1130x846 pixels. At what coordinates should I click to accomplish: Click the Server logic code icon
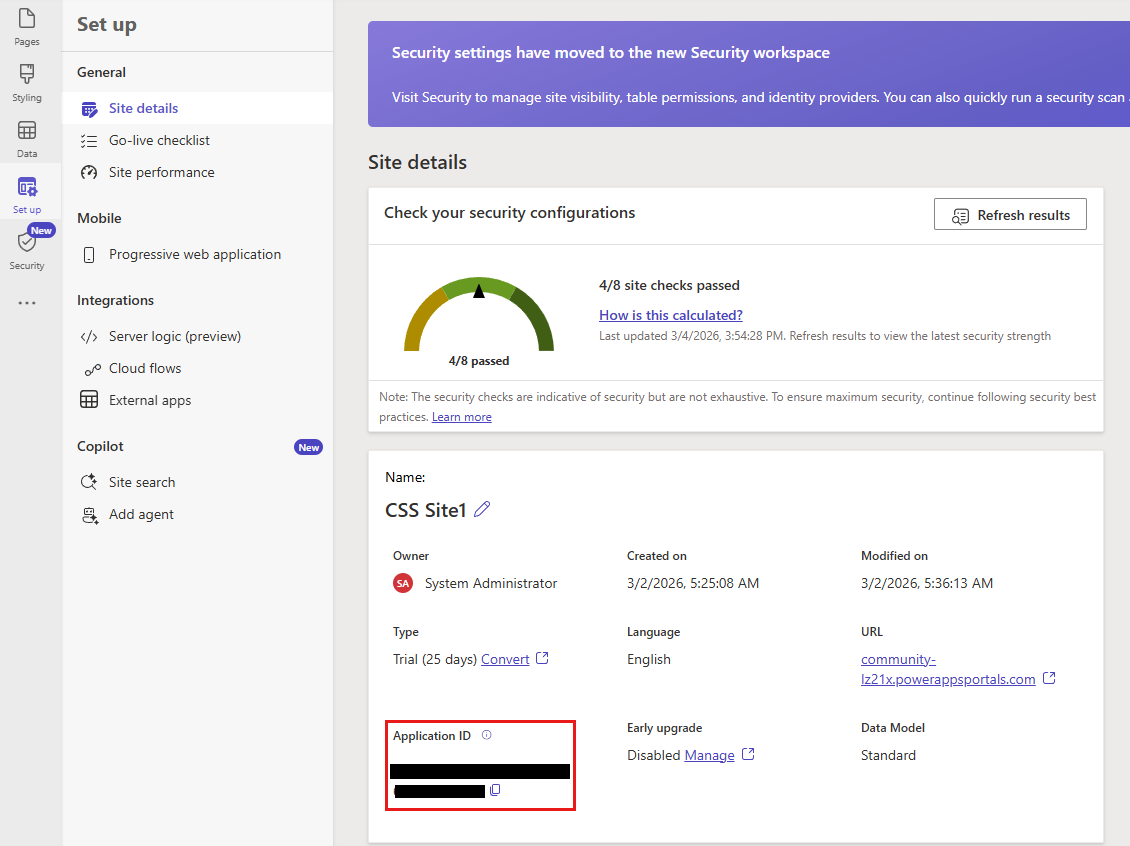click(89, 337)
